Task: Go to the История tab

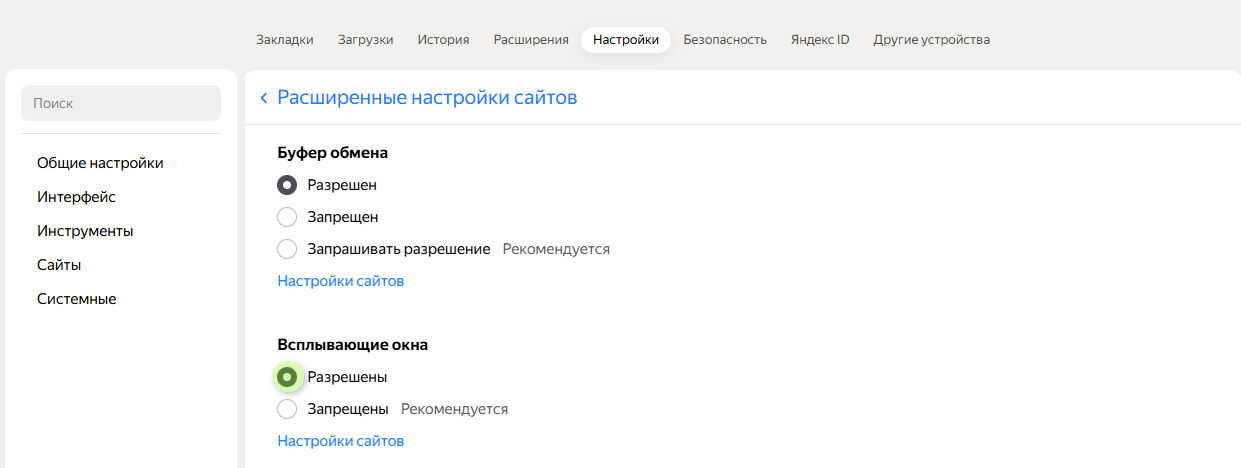Action: (x=443, y=40)
